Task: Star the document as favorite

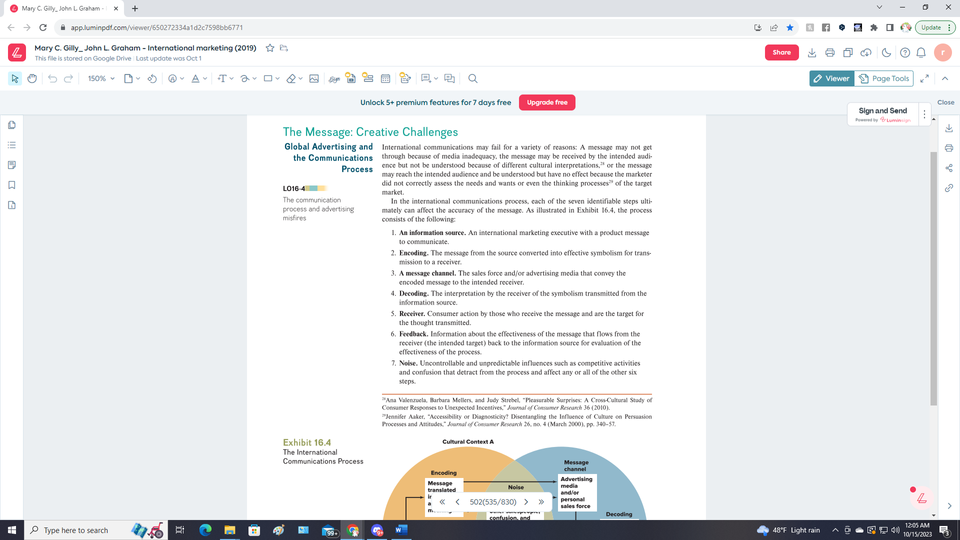Action: pyautogui.click(x=270, y=48)
